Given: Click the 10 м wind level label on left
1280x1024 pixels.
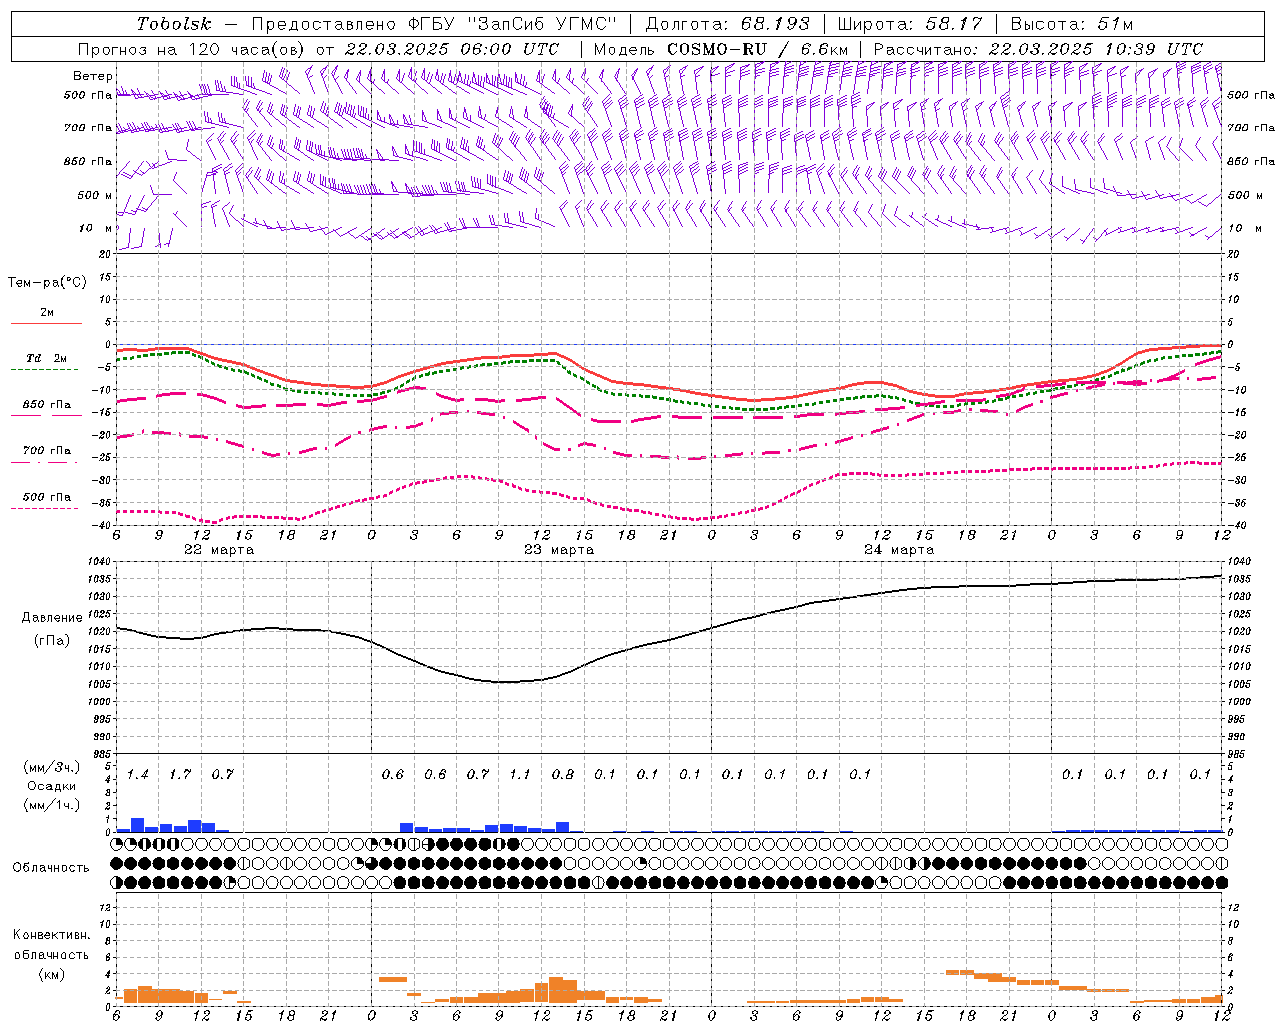Looking at the screenshot, I should click(x=95, y=228).
